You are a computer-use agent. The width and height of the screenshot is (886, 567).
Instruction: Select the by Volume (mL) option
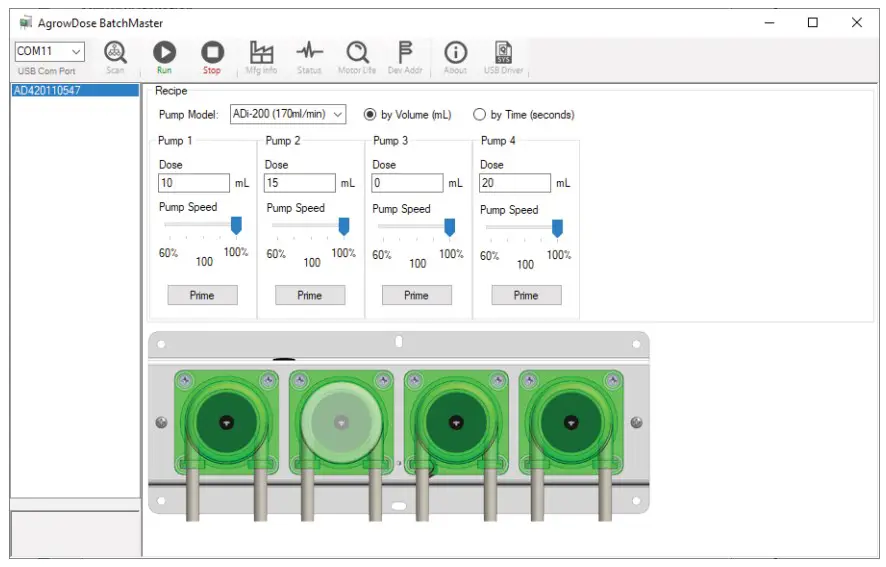(x=370, y=115)
